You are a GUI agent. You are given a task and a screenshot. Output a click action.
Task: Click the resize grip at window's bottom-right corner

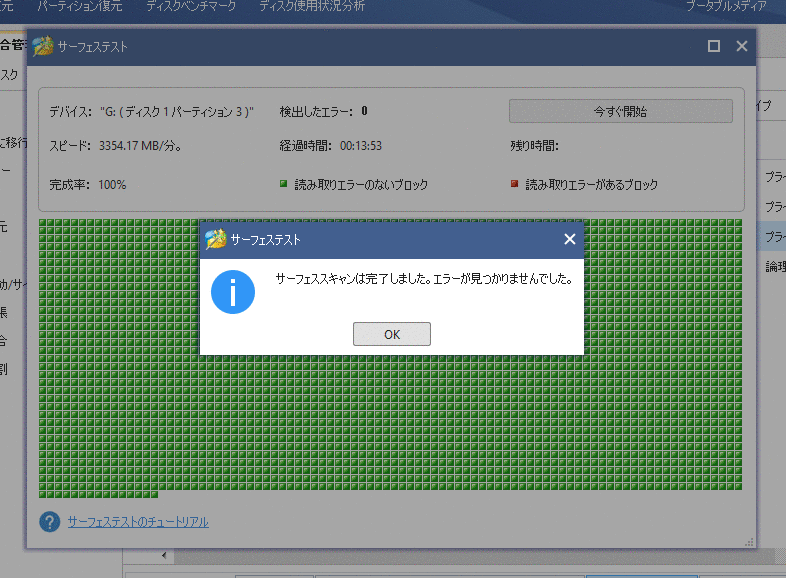coord(749,542)
